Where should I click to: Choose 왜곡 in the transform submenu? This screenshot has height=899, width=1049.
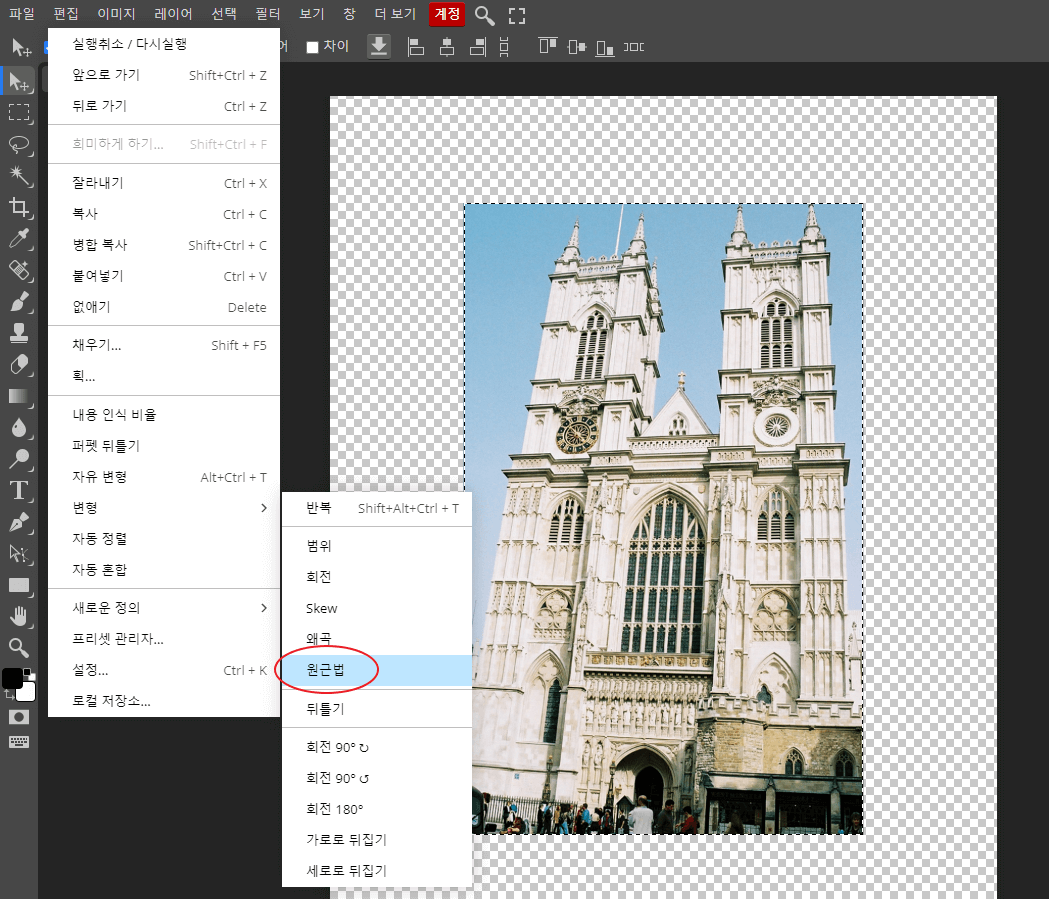tap(377, 639)
